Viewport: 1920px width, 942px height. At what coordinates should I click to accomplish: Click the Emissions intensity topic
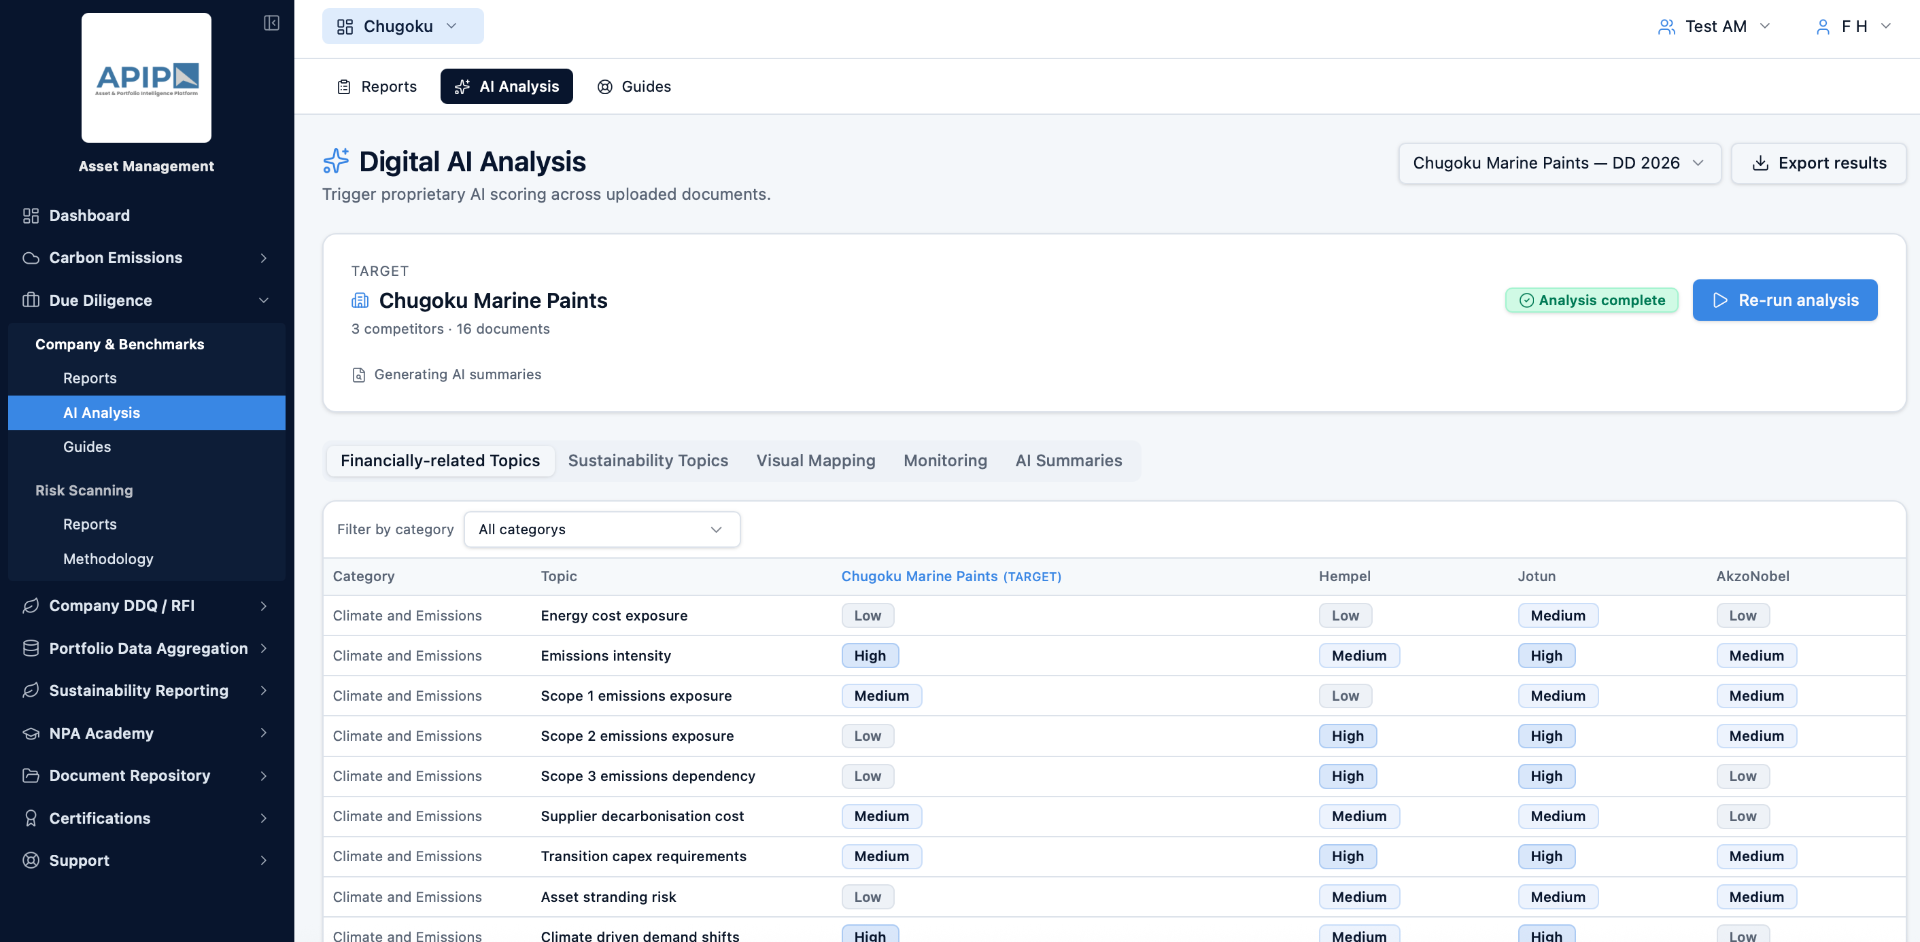pos(606,656)
